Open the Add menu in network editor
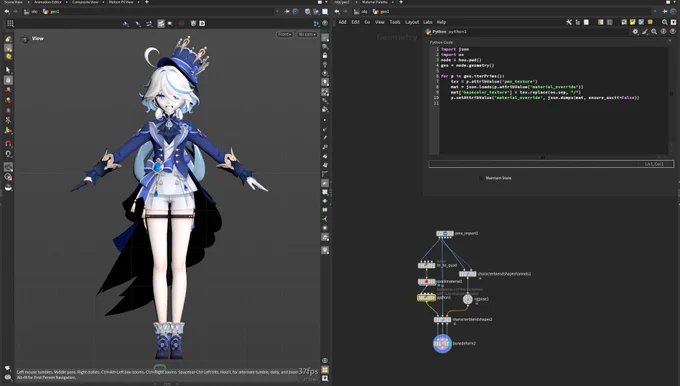 [343, 22]
